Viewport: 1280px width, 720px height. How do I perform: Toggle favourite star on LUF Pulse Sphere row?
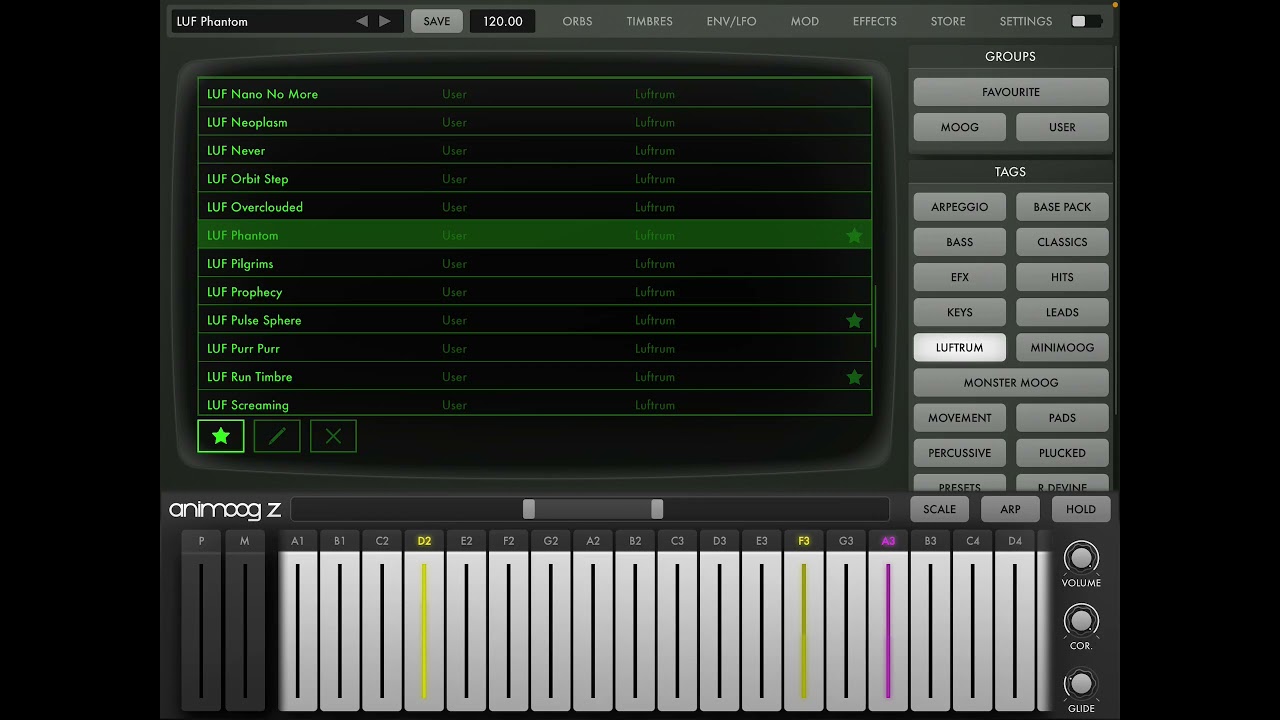[x=854, y=321]
